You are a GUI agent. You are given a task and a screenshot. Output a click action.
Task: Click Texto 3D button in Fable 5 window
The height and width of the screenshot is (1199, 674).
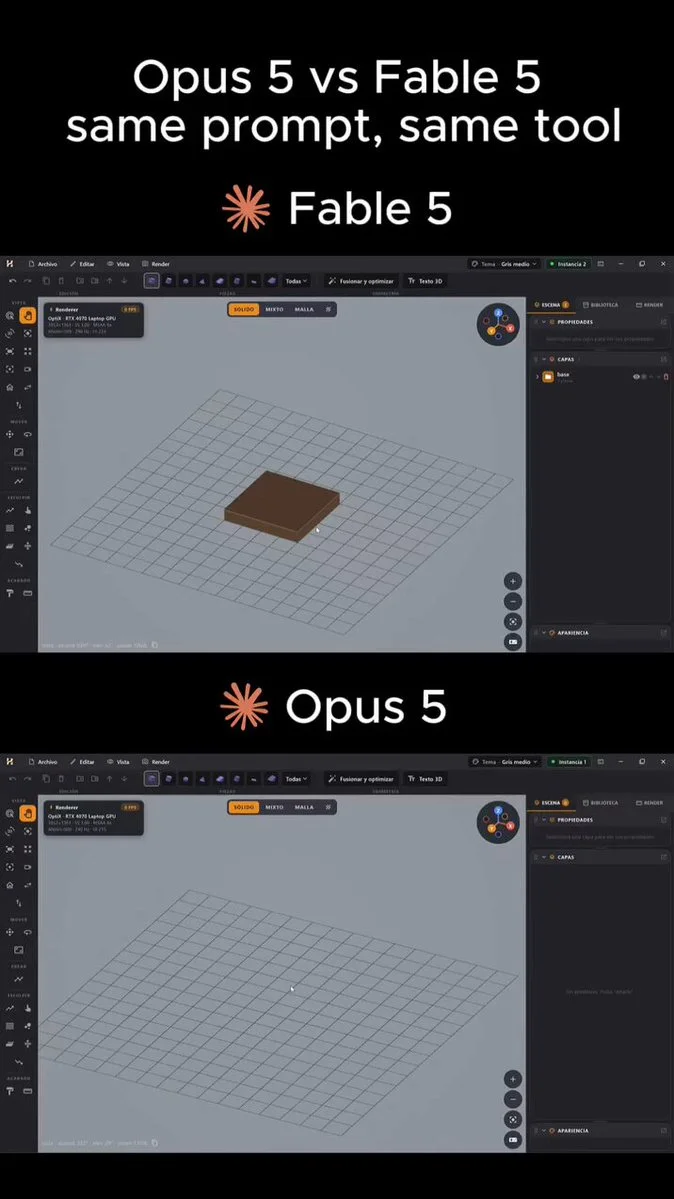coord(425,281)
